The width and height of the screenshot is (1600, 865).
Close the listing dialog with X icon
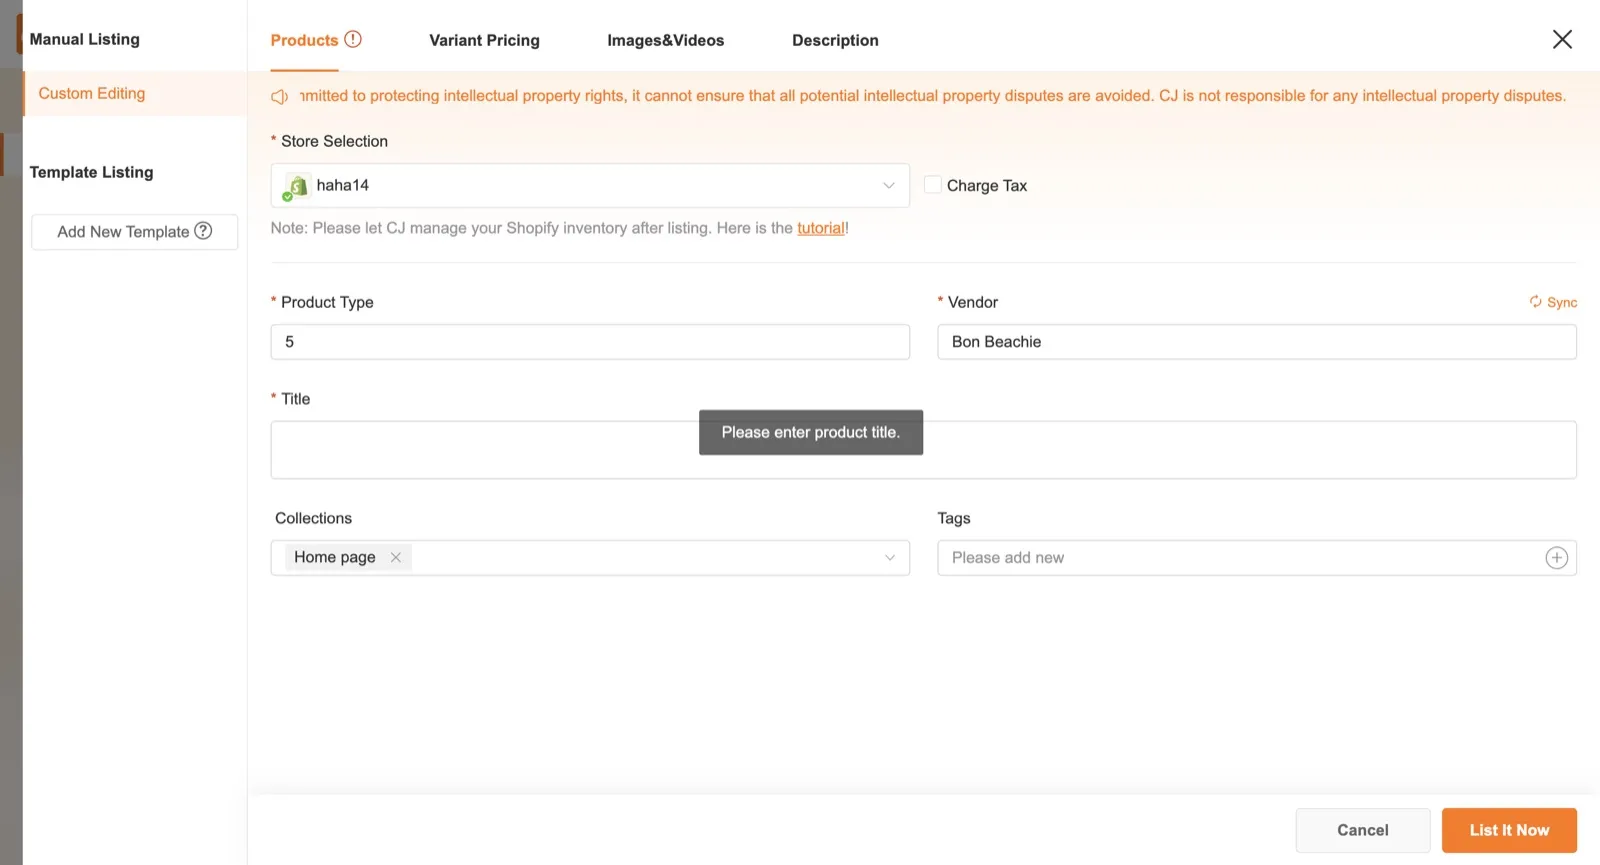[x=1562, y=39]
